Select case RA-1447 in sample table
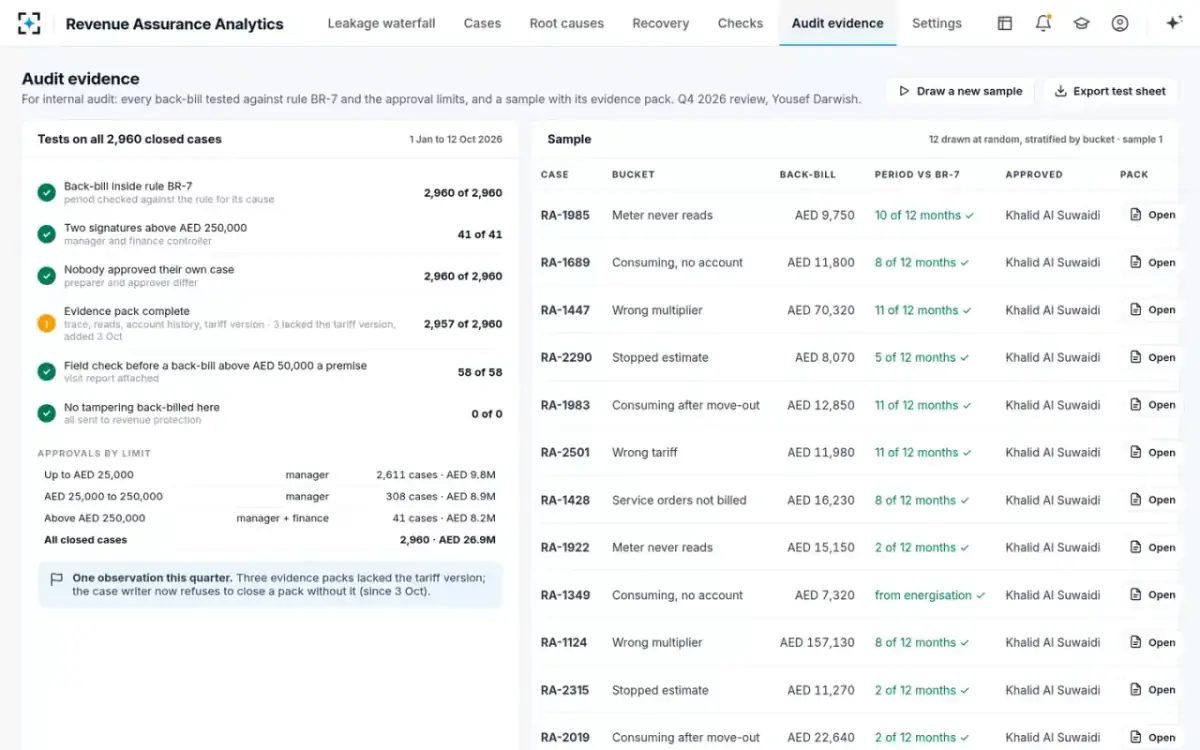1200x750 pixels. 565,310
